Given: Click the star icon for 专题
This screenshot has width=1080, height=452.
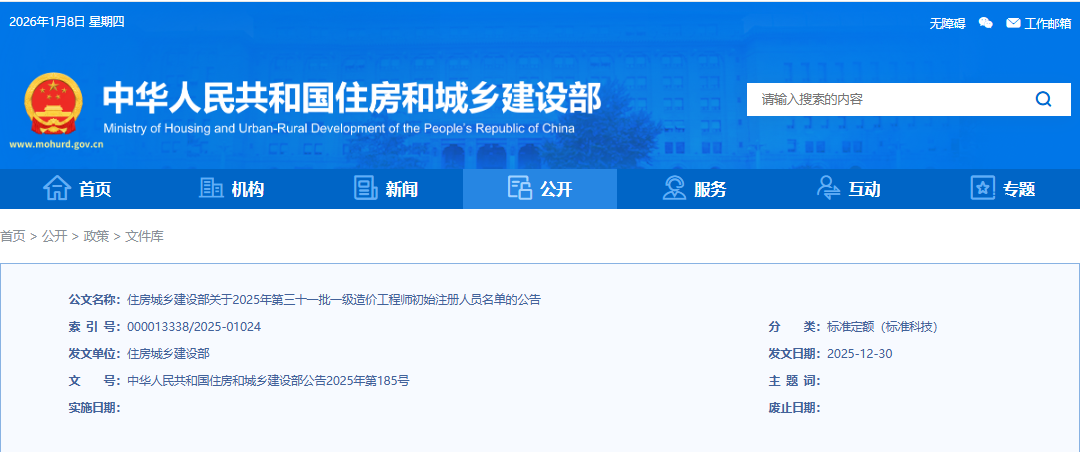Looking at the screenshot, I should click(983, 188).
